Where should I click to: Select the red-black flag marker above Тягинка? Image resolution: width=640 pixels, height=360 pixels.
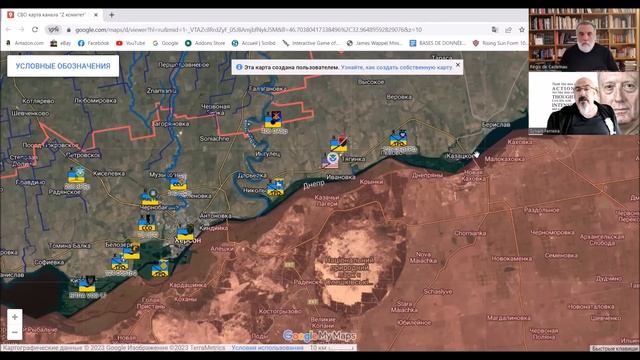[339, 144]
